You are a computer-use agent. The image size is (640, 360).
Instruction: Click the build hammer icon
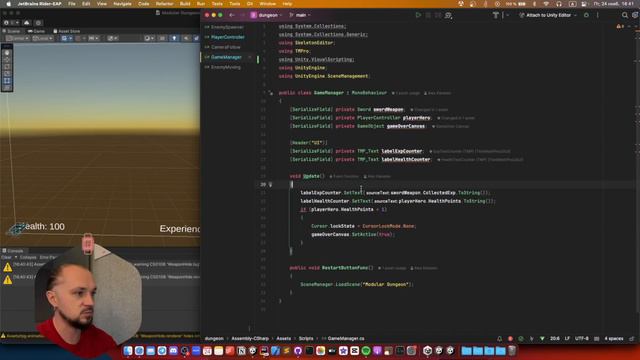point(496,15)
